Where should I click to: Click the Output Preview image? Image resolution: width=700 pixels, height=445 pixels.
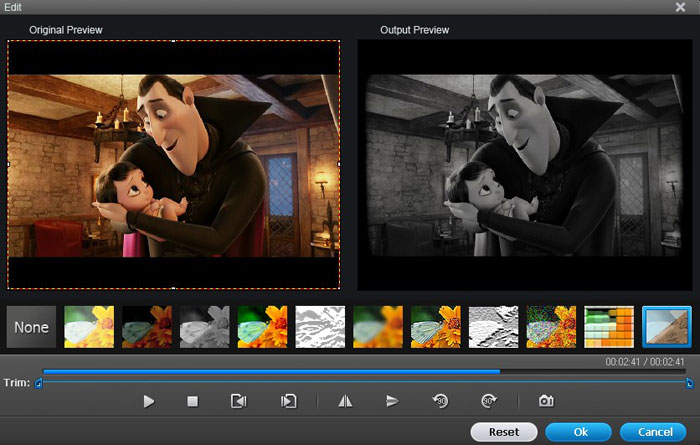coord(525,166)
